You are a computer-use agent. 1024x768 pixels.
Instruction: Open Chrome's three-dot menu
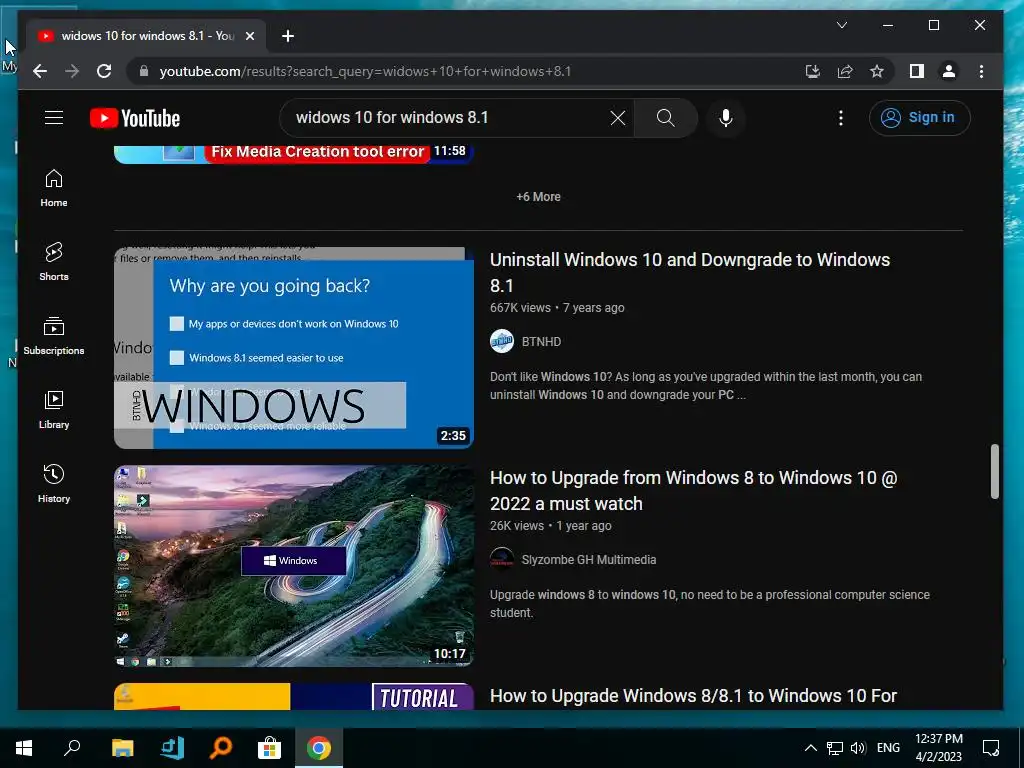[x=981, y=71]
